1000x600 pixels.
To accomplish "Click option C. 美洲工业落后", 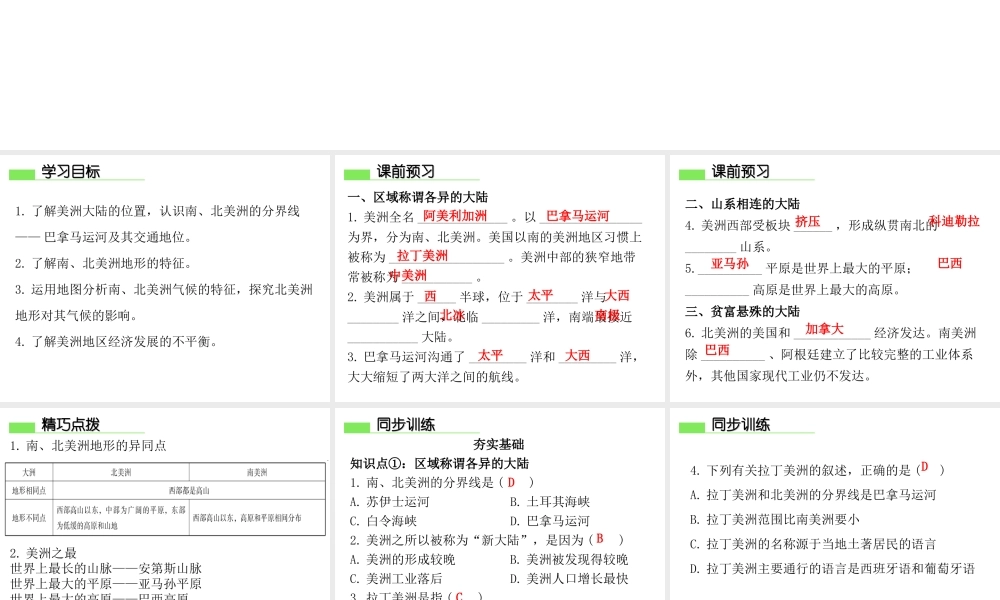I will (x=396, y=578).
